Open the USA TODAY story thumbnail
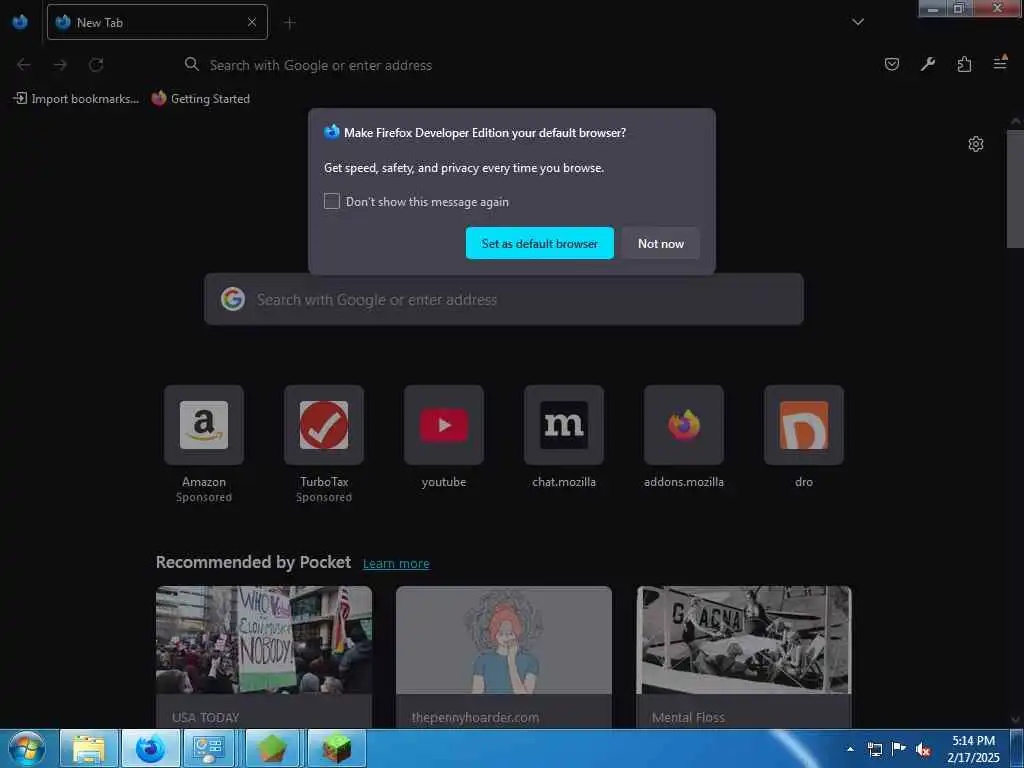 pos(264,640)
